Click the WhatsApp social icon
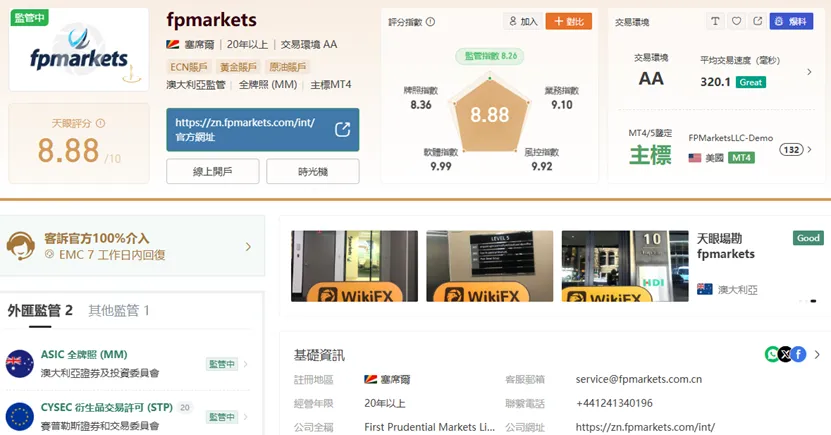The image size is (831, 435). point(772,353)
